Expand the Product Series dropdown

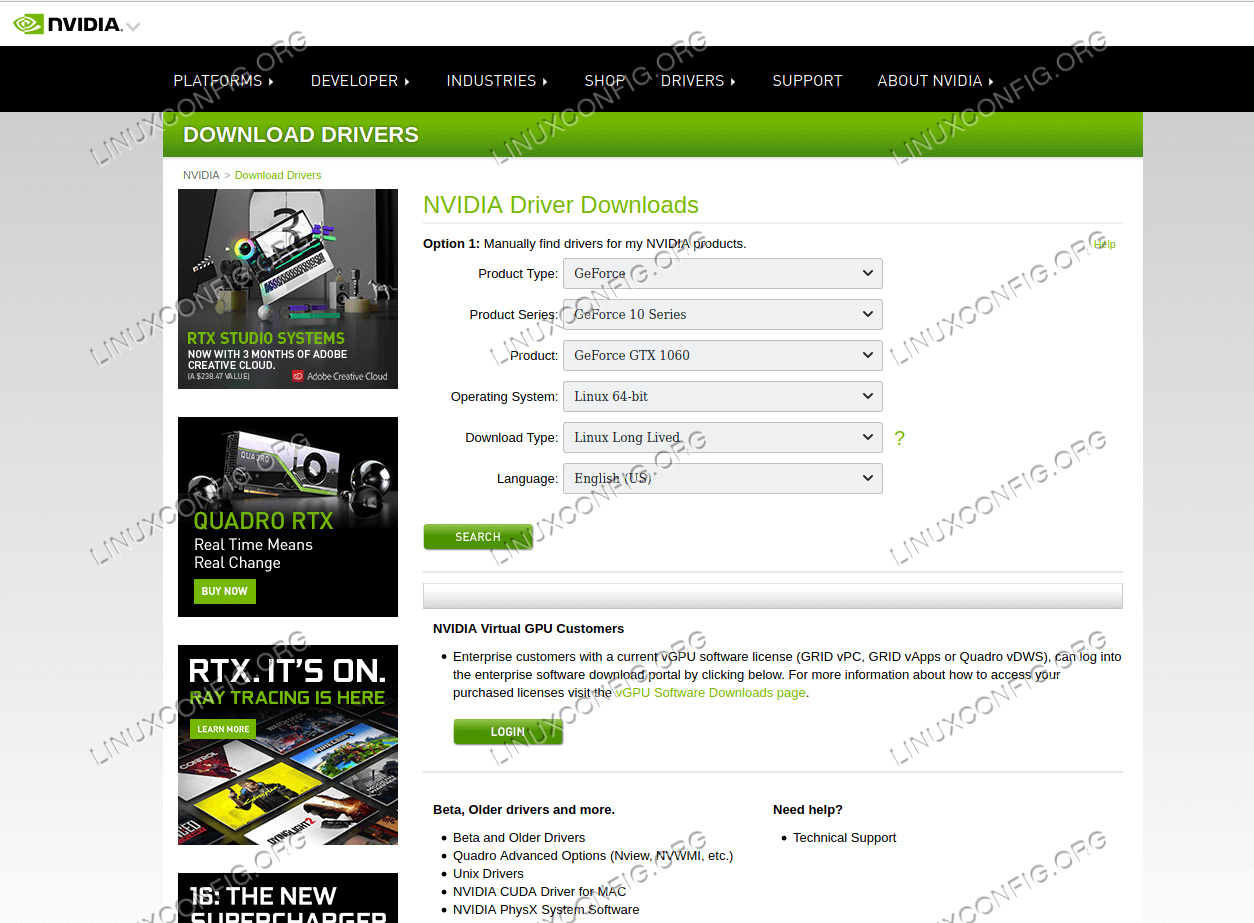pos(722,314)
